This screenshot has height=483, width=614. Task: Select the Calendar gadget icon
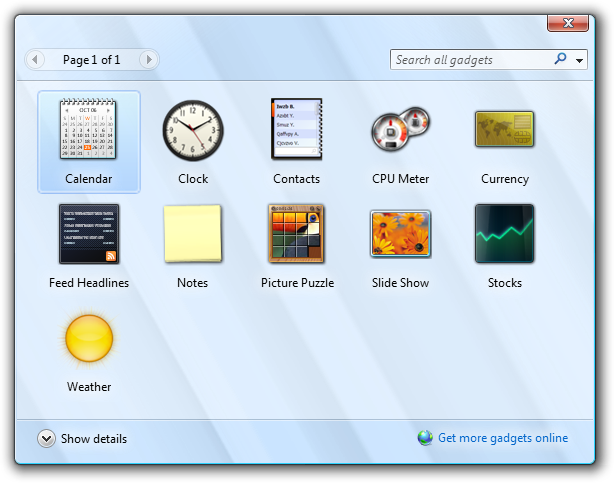[x=88, y=129]
